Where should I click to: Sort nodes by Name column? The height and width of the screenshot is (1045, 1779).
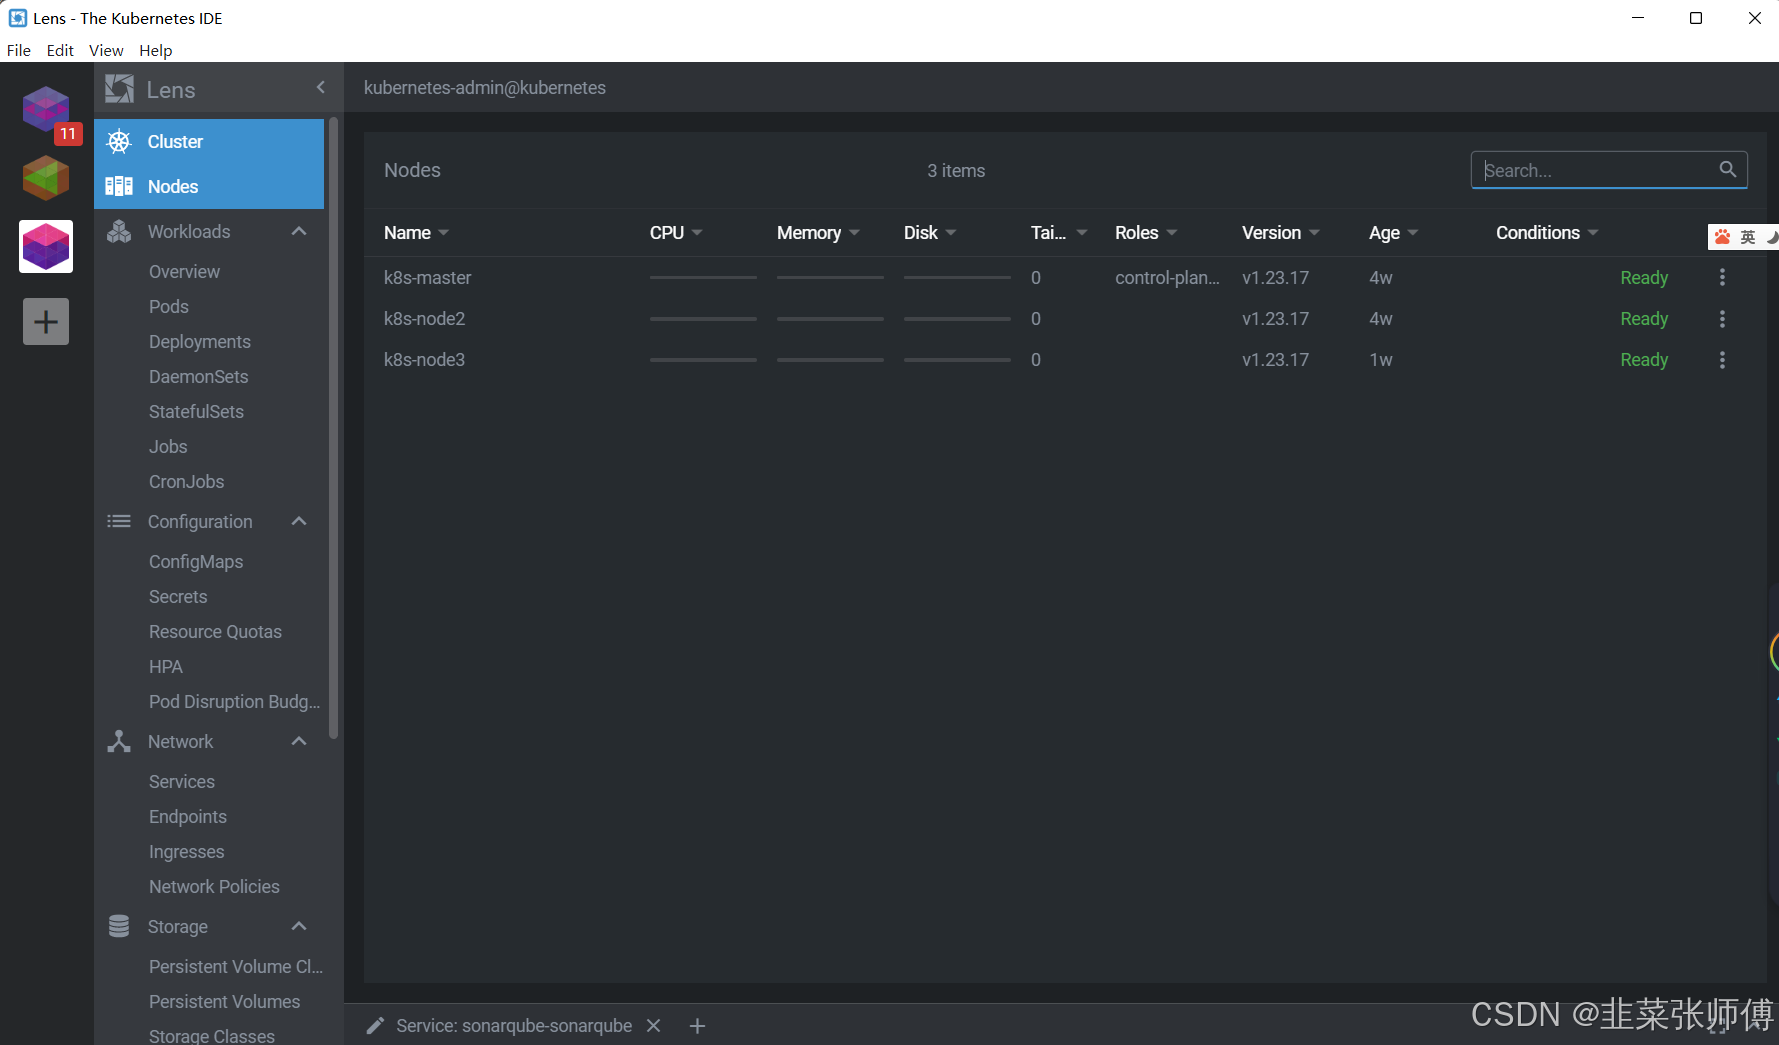pos(416,233)
